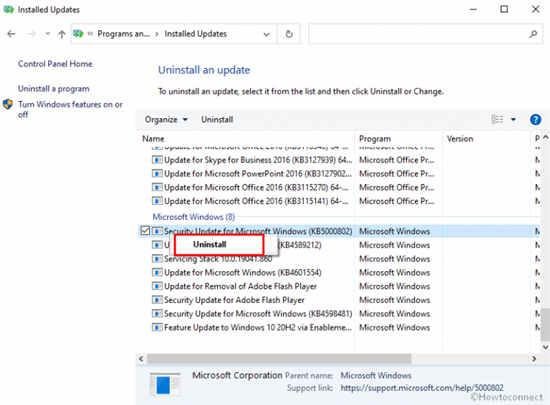550x405 pixels.
Task: Click the horizontal scrollbar thumb
Action: 279,358
